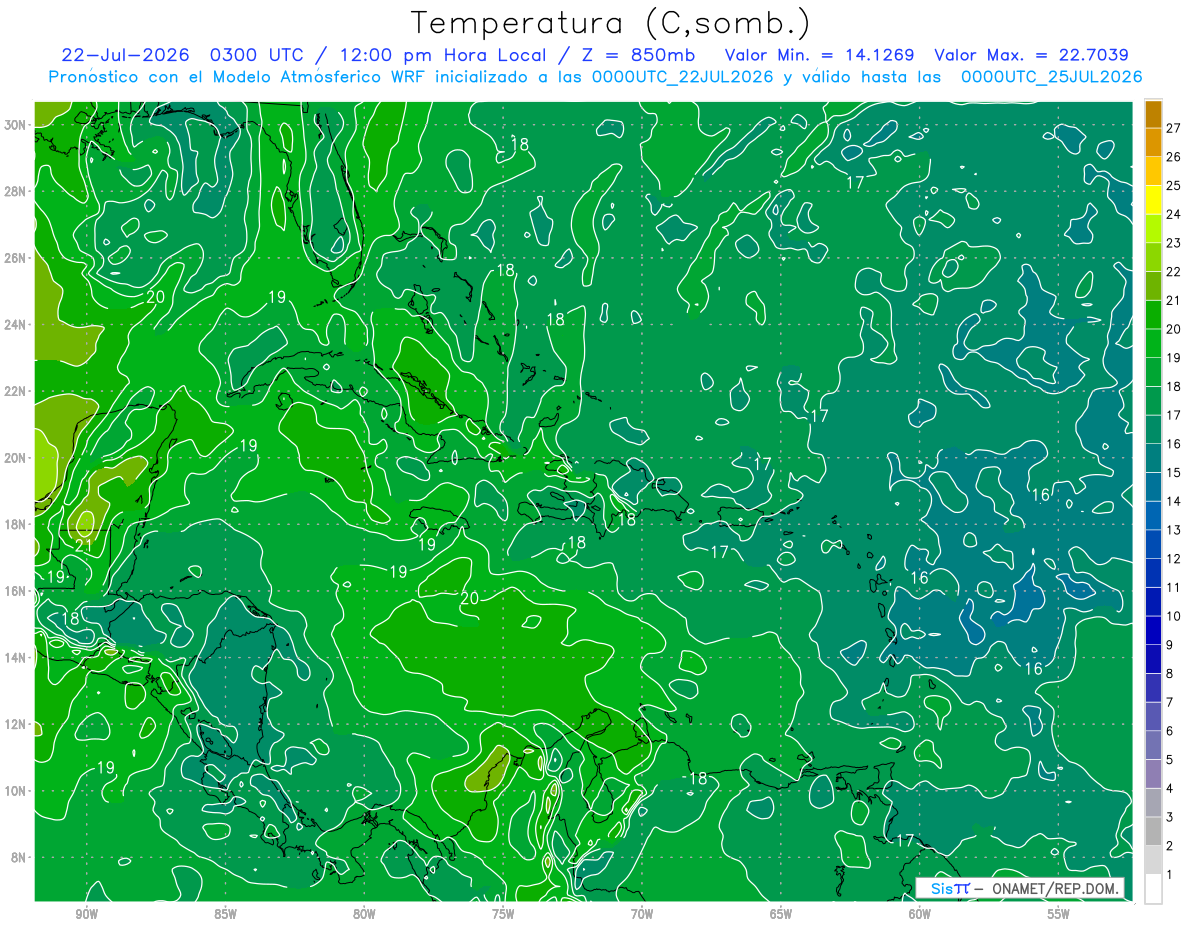Click the '24N' latitude label
Image resolution: width=1200 pixels, height=927 pixels.
(17, 325)
